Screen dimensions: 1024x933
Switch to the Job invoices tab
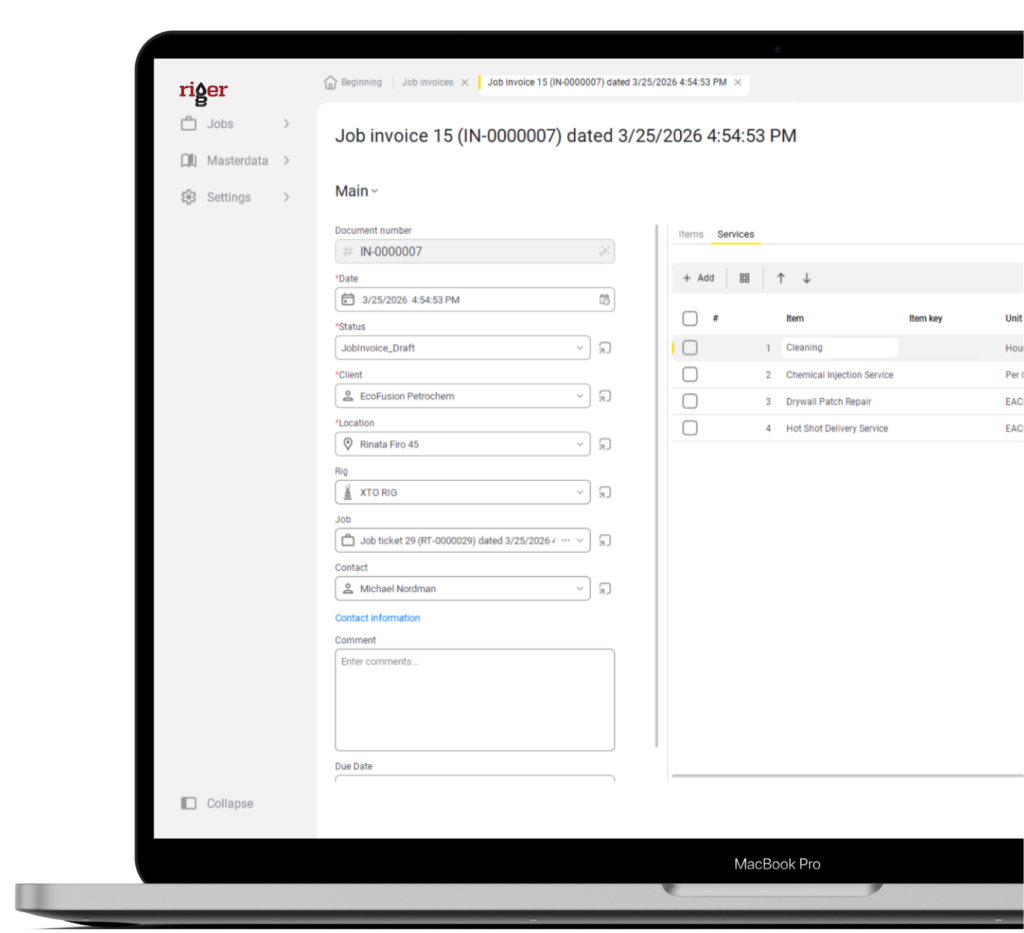(427, 82)
